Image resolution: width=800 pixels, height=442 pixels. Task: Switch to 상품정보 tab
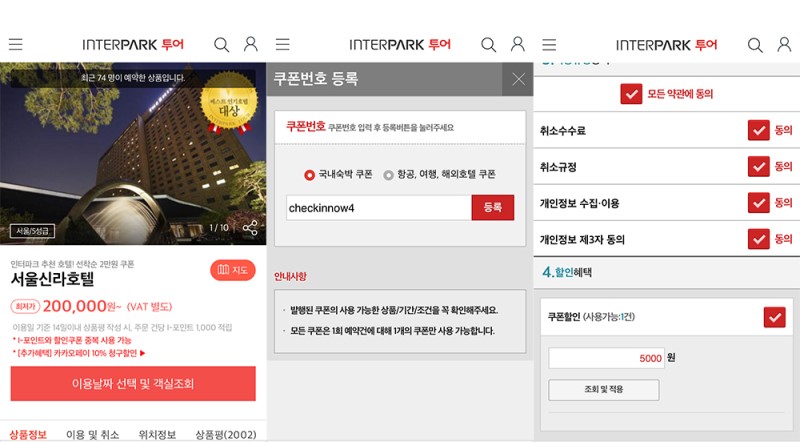[x=28, y=434]
